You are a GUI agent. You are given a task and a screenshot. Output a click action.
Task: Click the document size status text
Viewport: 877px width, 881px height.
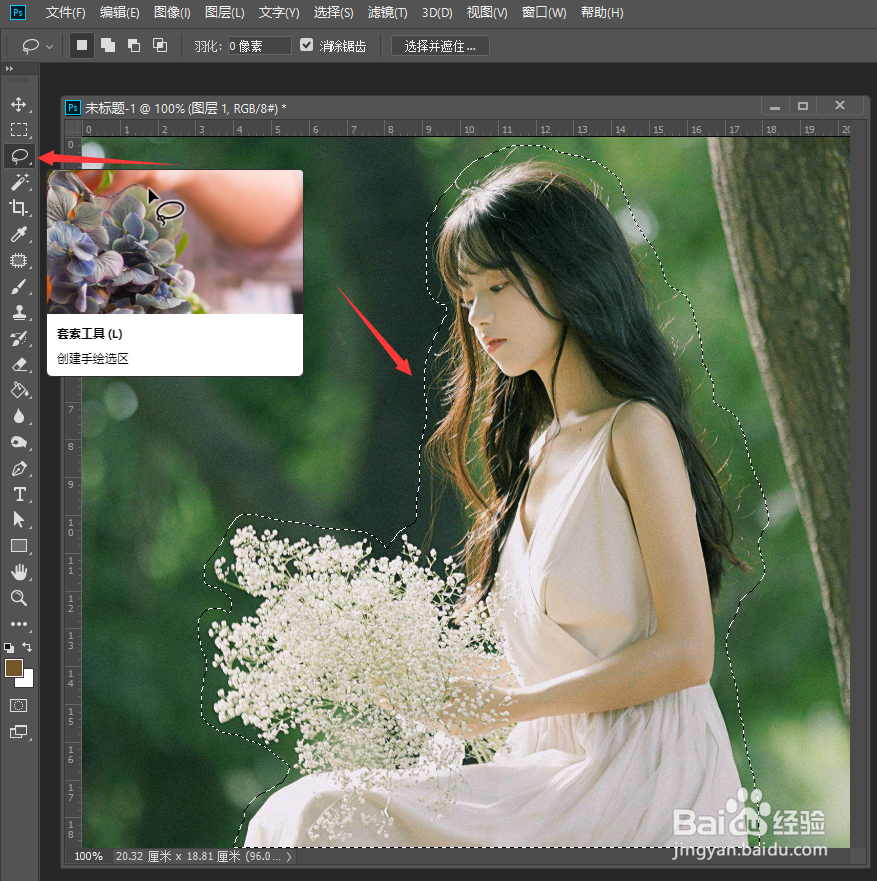[x=198, y=856]
